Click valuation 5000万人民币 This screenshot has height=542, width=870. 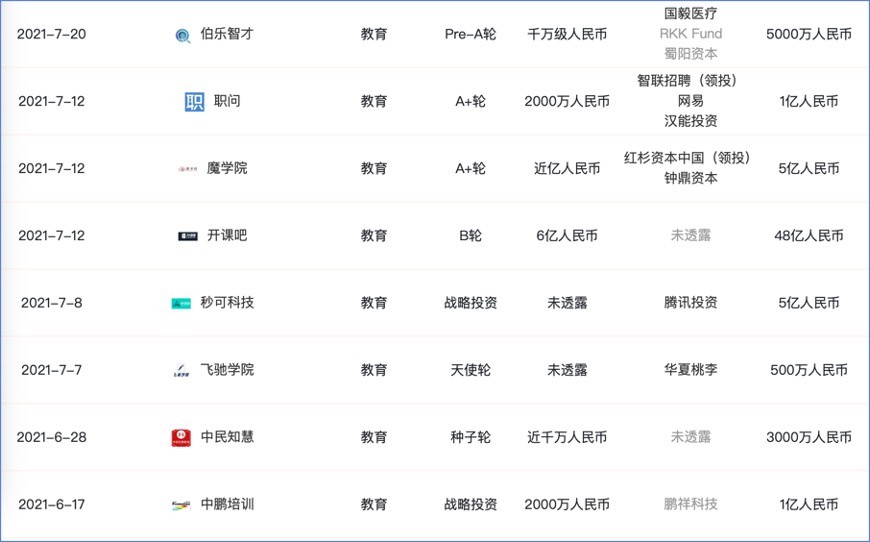809,34
